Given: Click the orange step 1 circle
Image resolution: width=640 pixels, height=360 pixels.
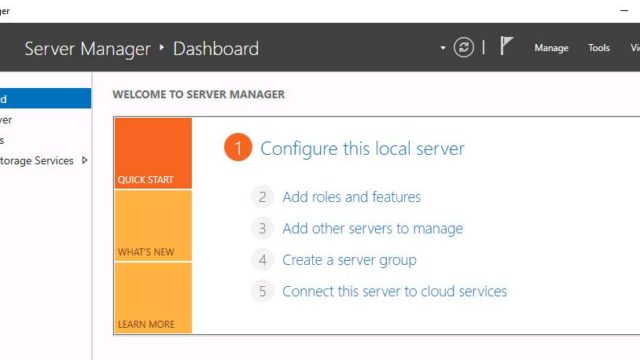Looking at the screenshot, I should (x=238, y=147).
